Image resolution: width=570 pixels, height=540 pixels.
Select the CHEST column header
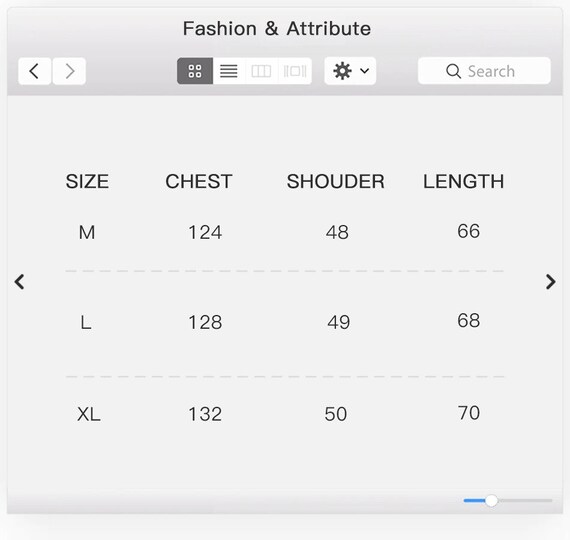click(199, 181)
